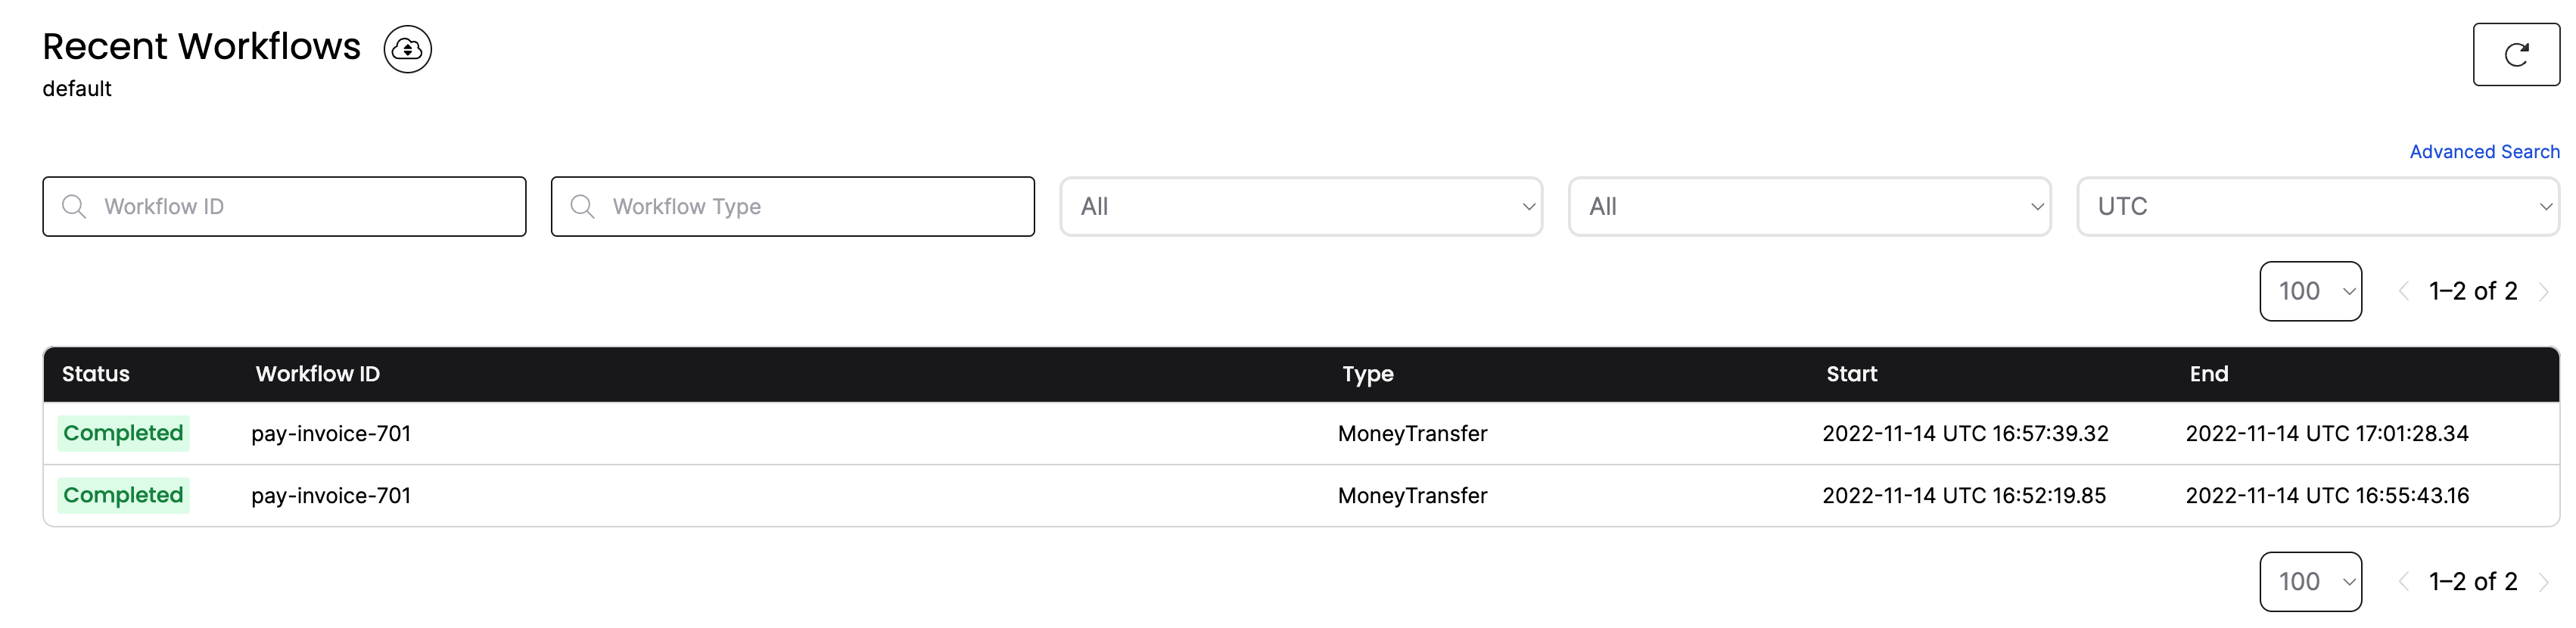Viewport: 2576px width, 628px height.
Task: Open the Advanced Search link
Action: pos(2483,152)
